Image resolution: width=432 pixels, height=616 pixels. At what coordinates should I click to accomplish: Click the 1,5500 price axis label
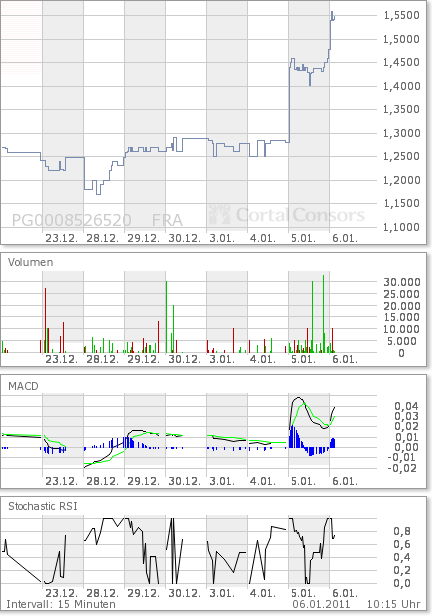(x=401, y=15)
